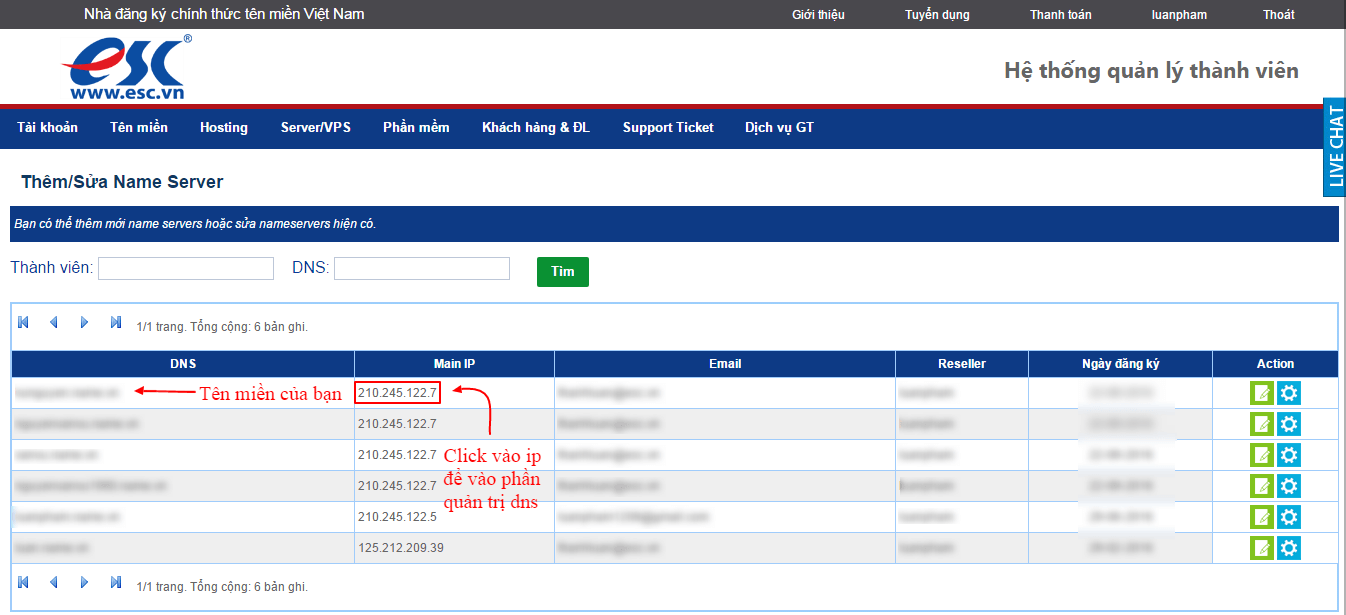1346x615 pixels.
Task: Click the Main IP column header
Action: [x=455, y=364]
